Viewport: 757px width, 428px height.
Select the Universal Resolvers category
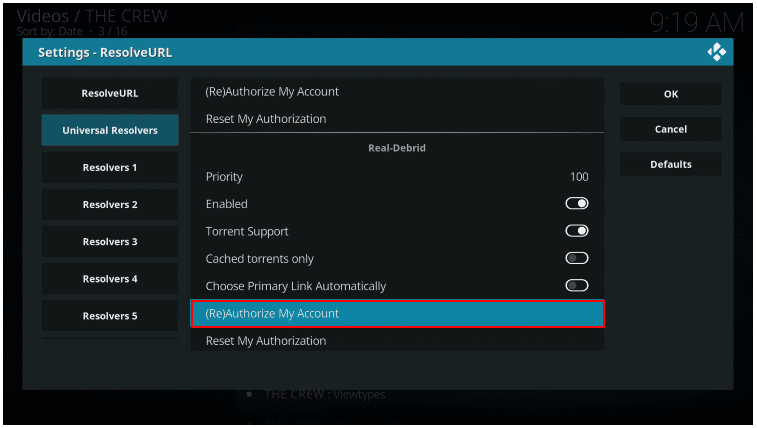point(110,130)
